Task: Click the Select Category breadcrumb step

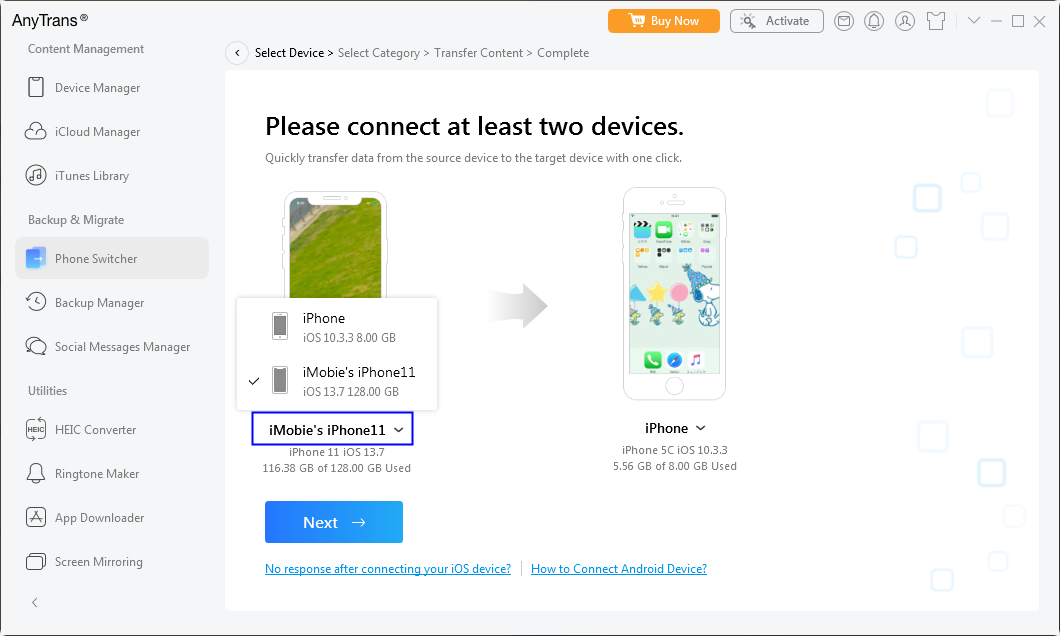Action: pos(379,53)
